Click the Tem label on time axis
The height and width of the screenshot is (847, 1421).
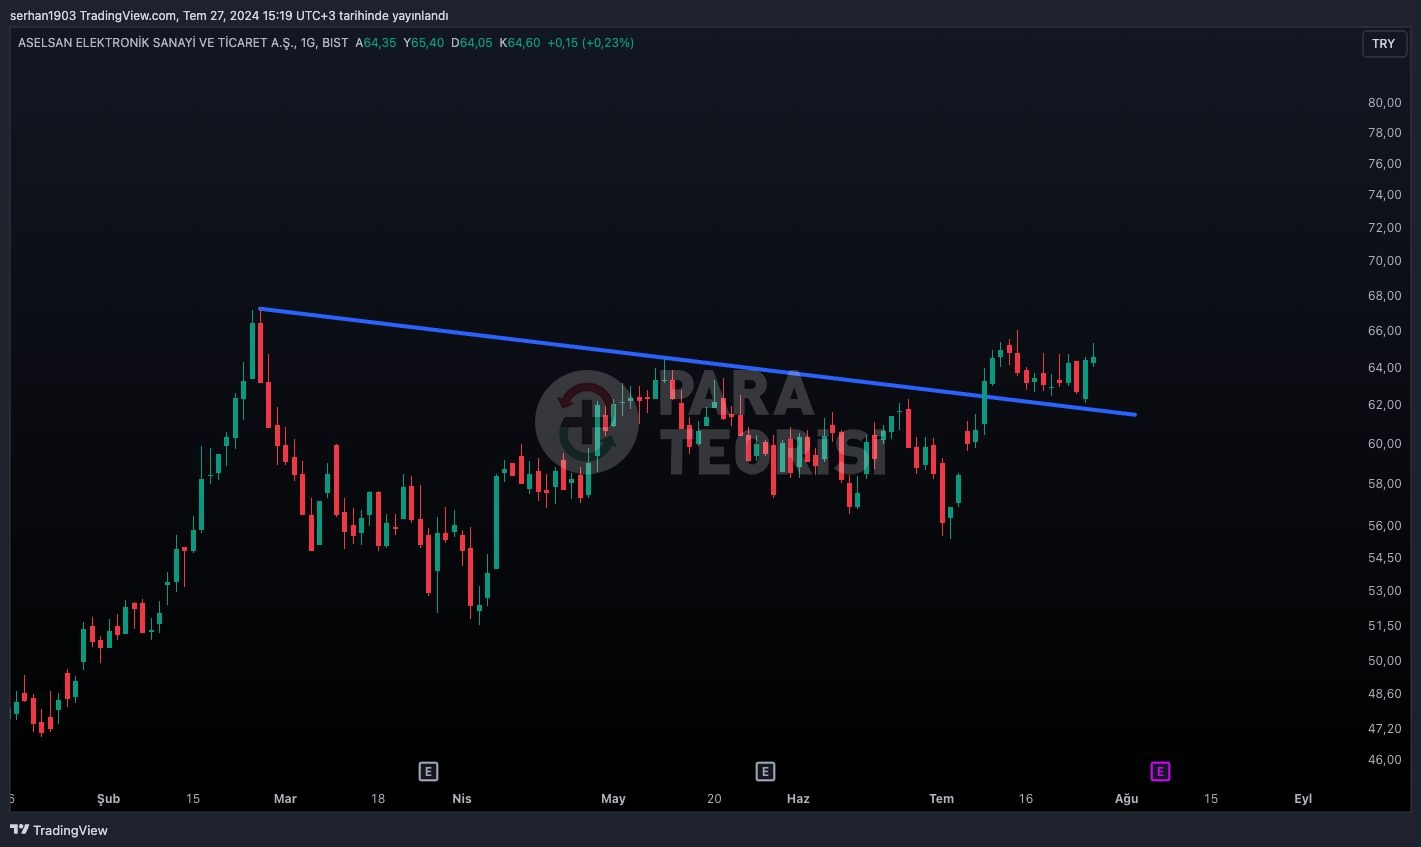(x=941, y=799)
